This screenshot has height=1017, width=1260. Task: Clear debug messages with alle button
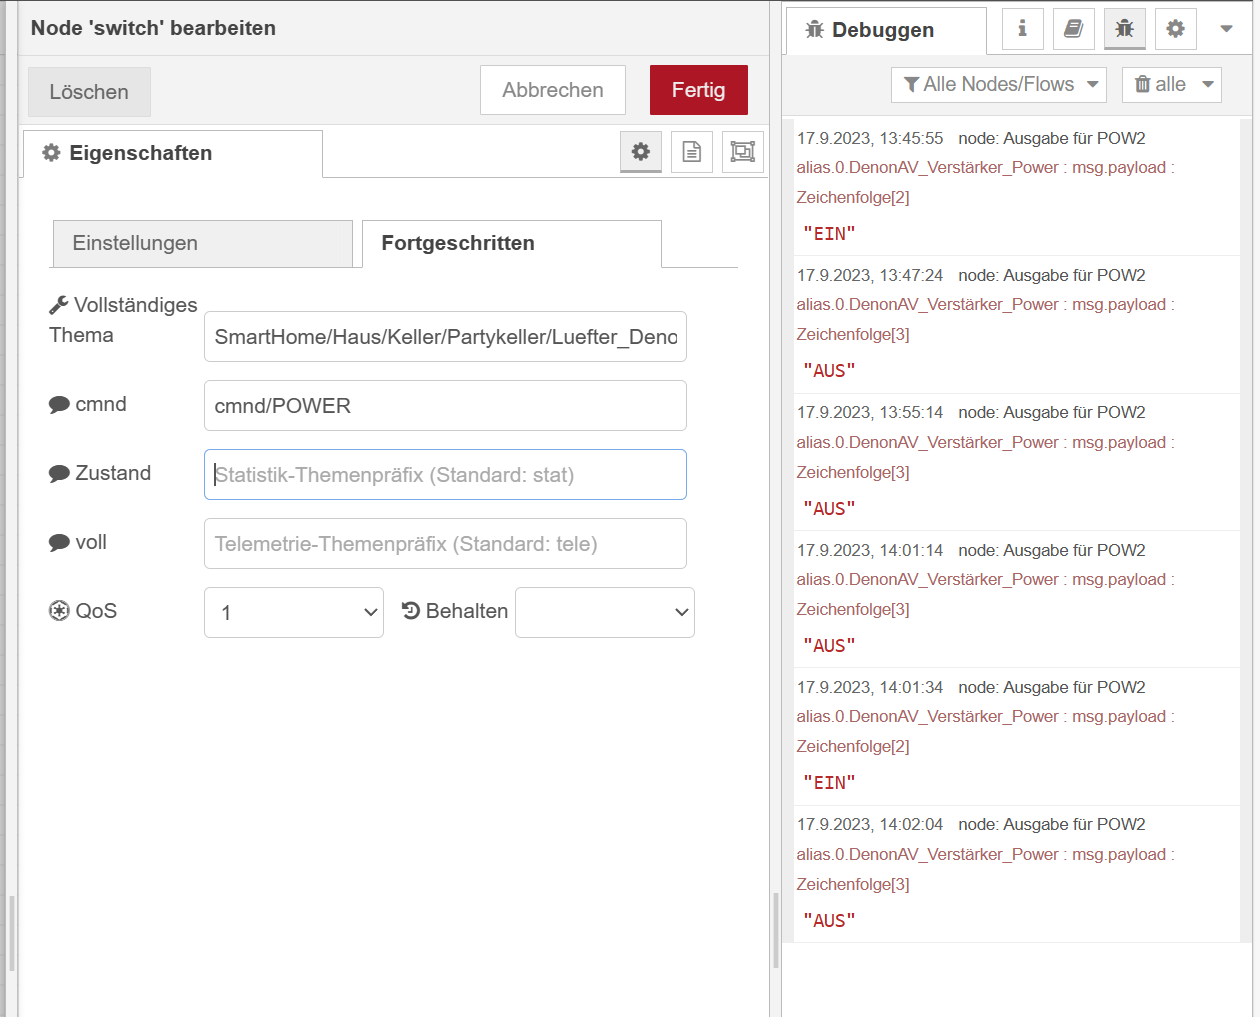[x=1159, y=85]
